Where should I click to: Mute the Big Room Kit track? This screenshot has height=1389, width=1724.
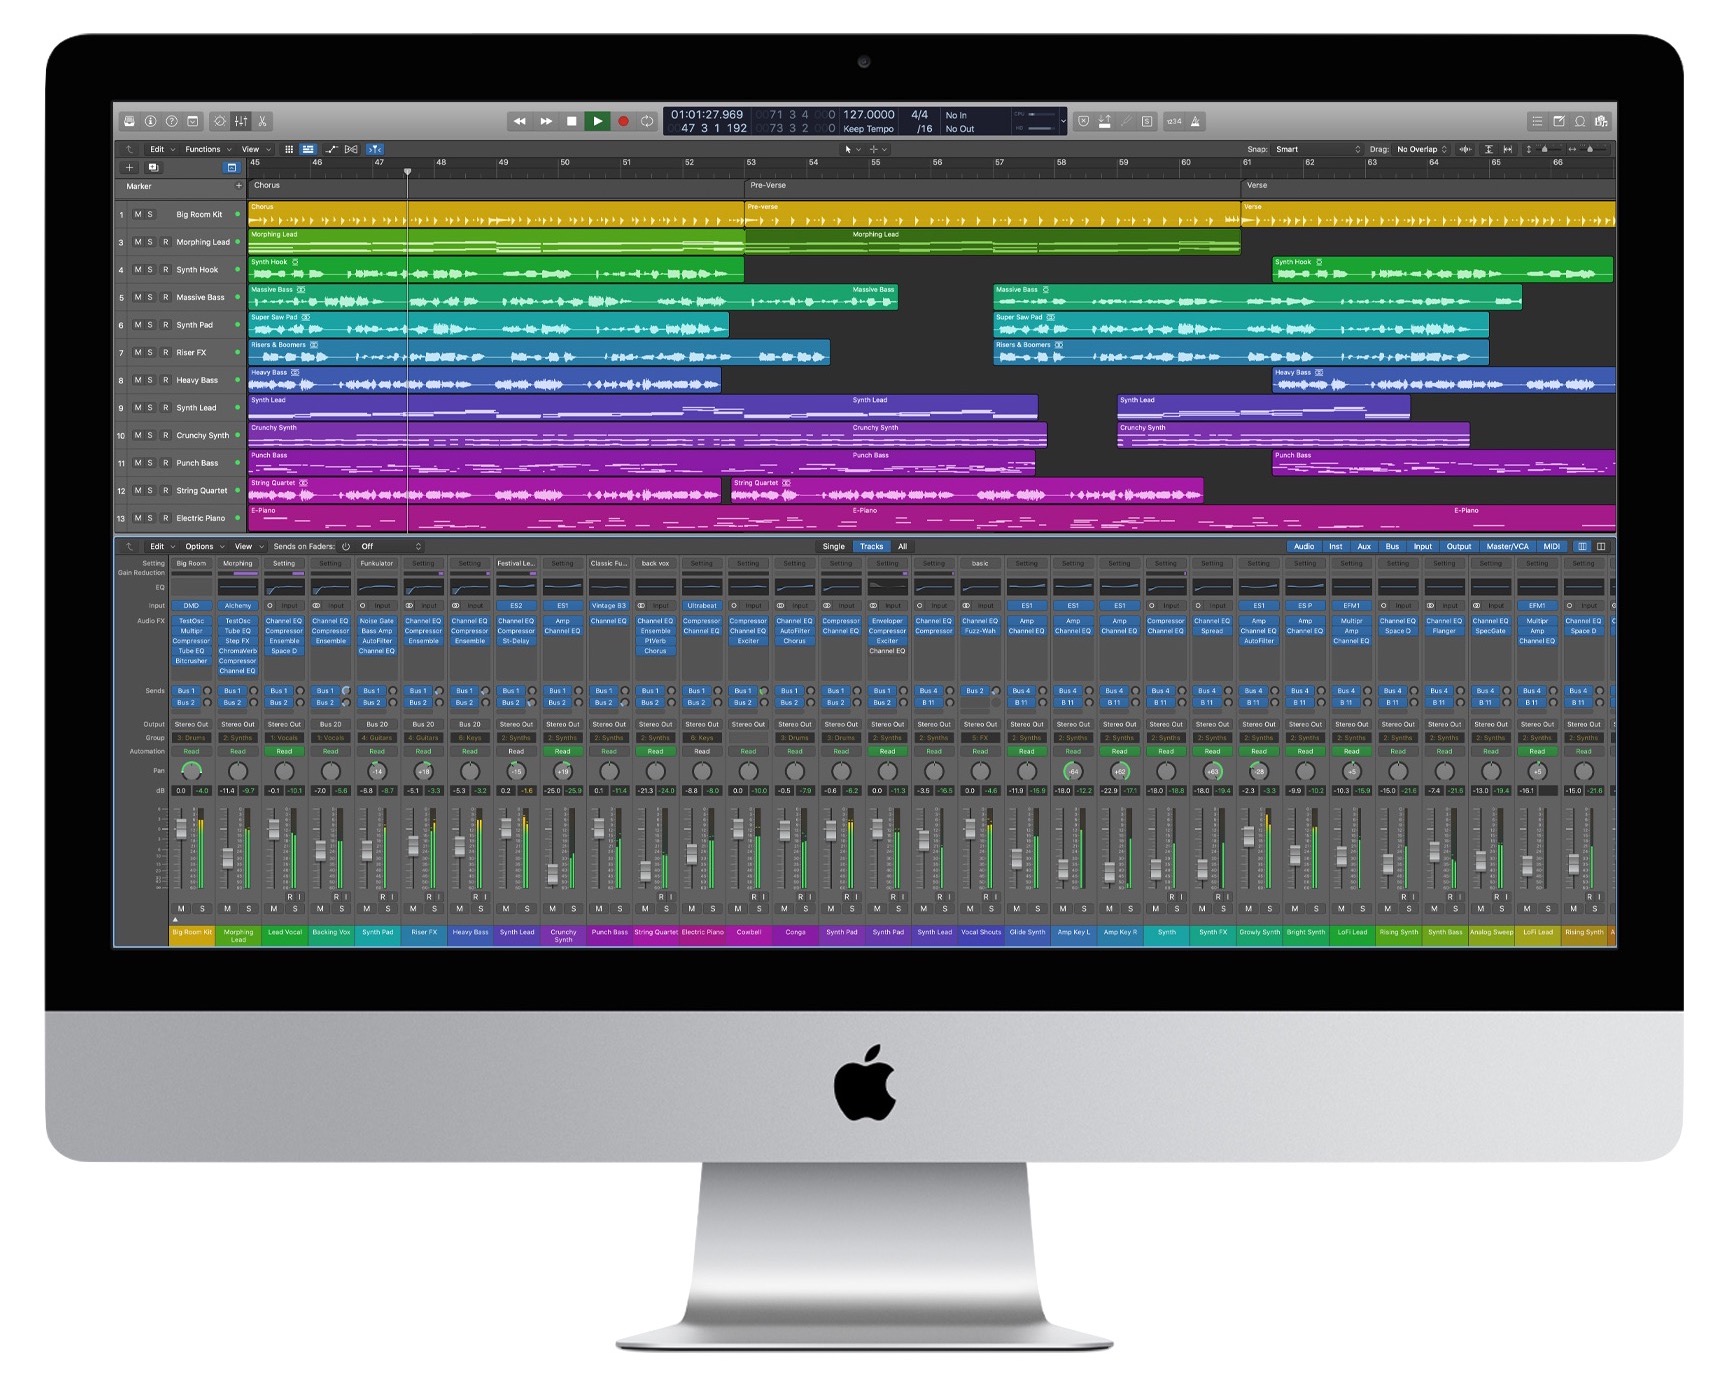pyautogui.click(x=137, y=214)
